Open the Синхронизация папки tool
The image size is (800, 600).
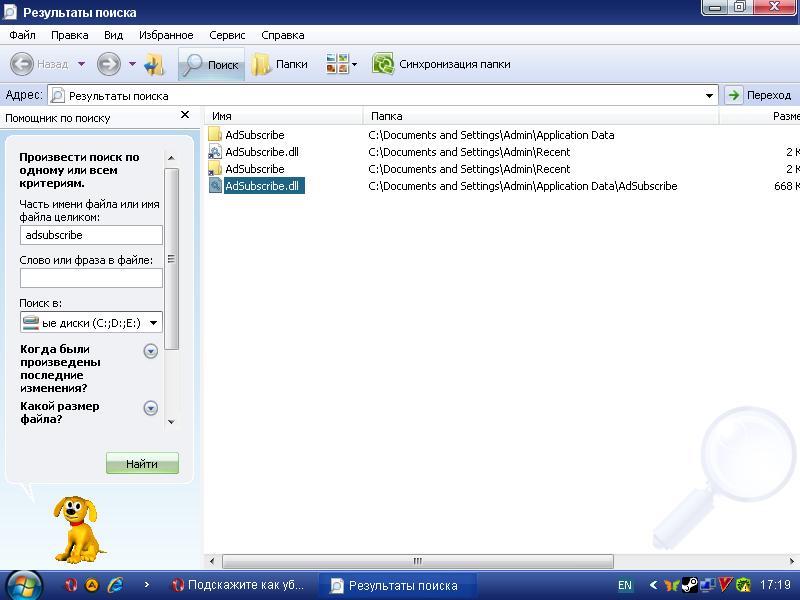click(x=441, y=64)
